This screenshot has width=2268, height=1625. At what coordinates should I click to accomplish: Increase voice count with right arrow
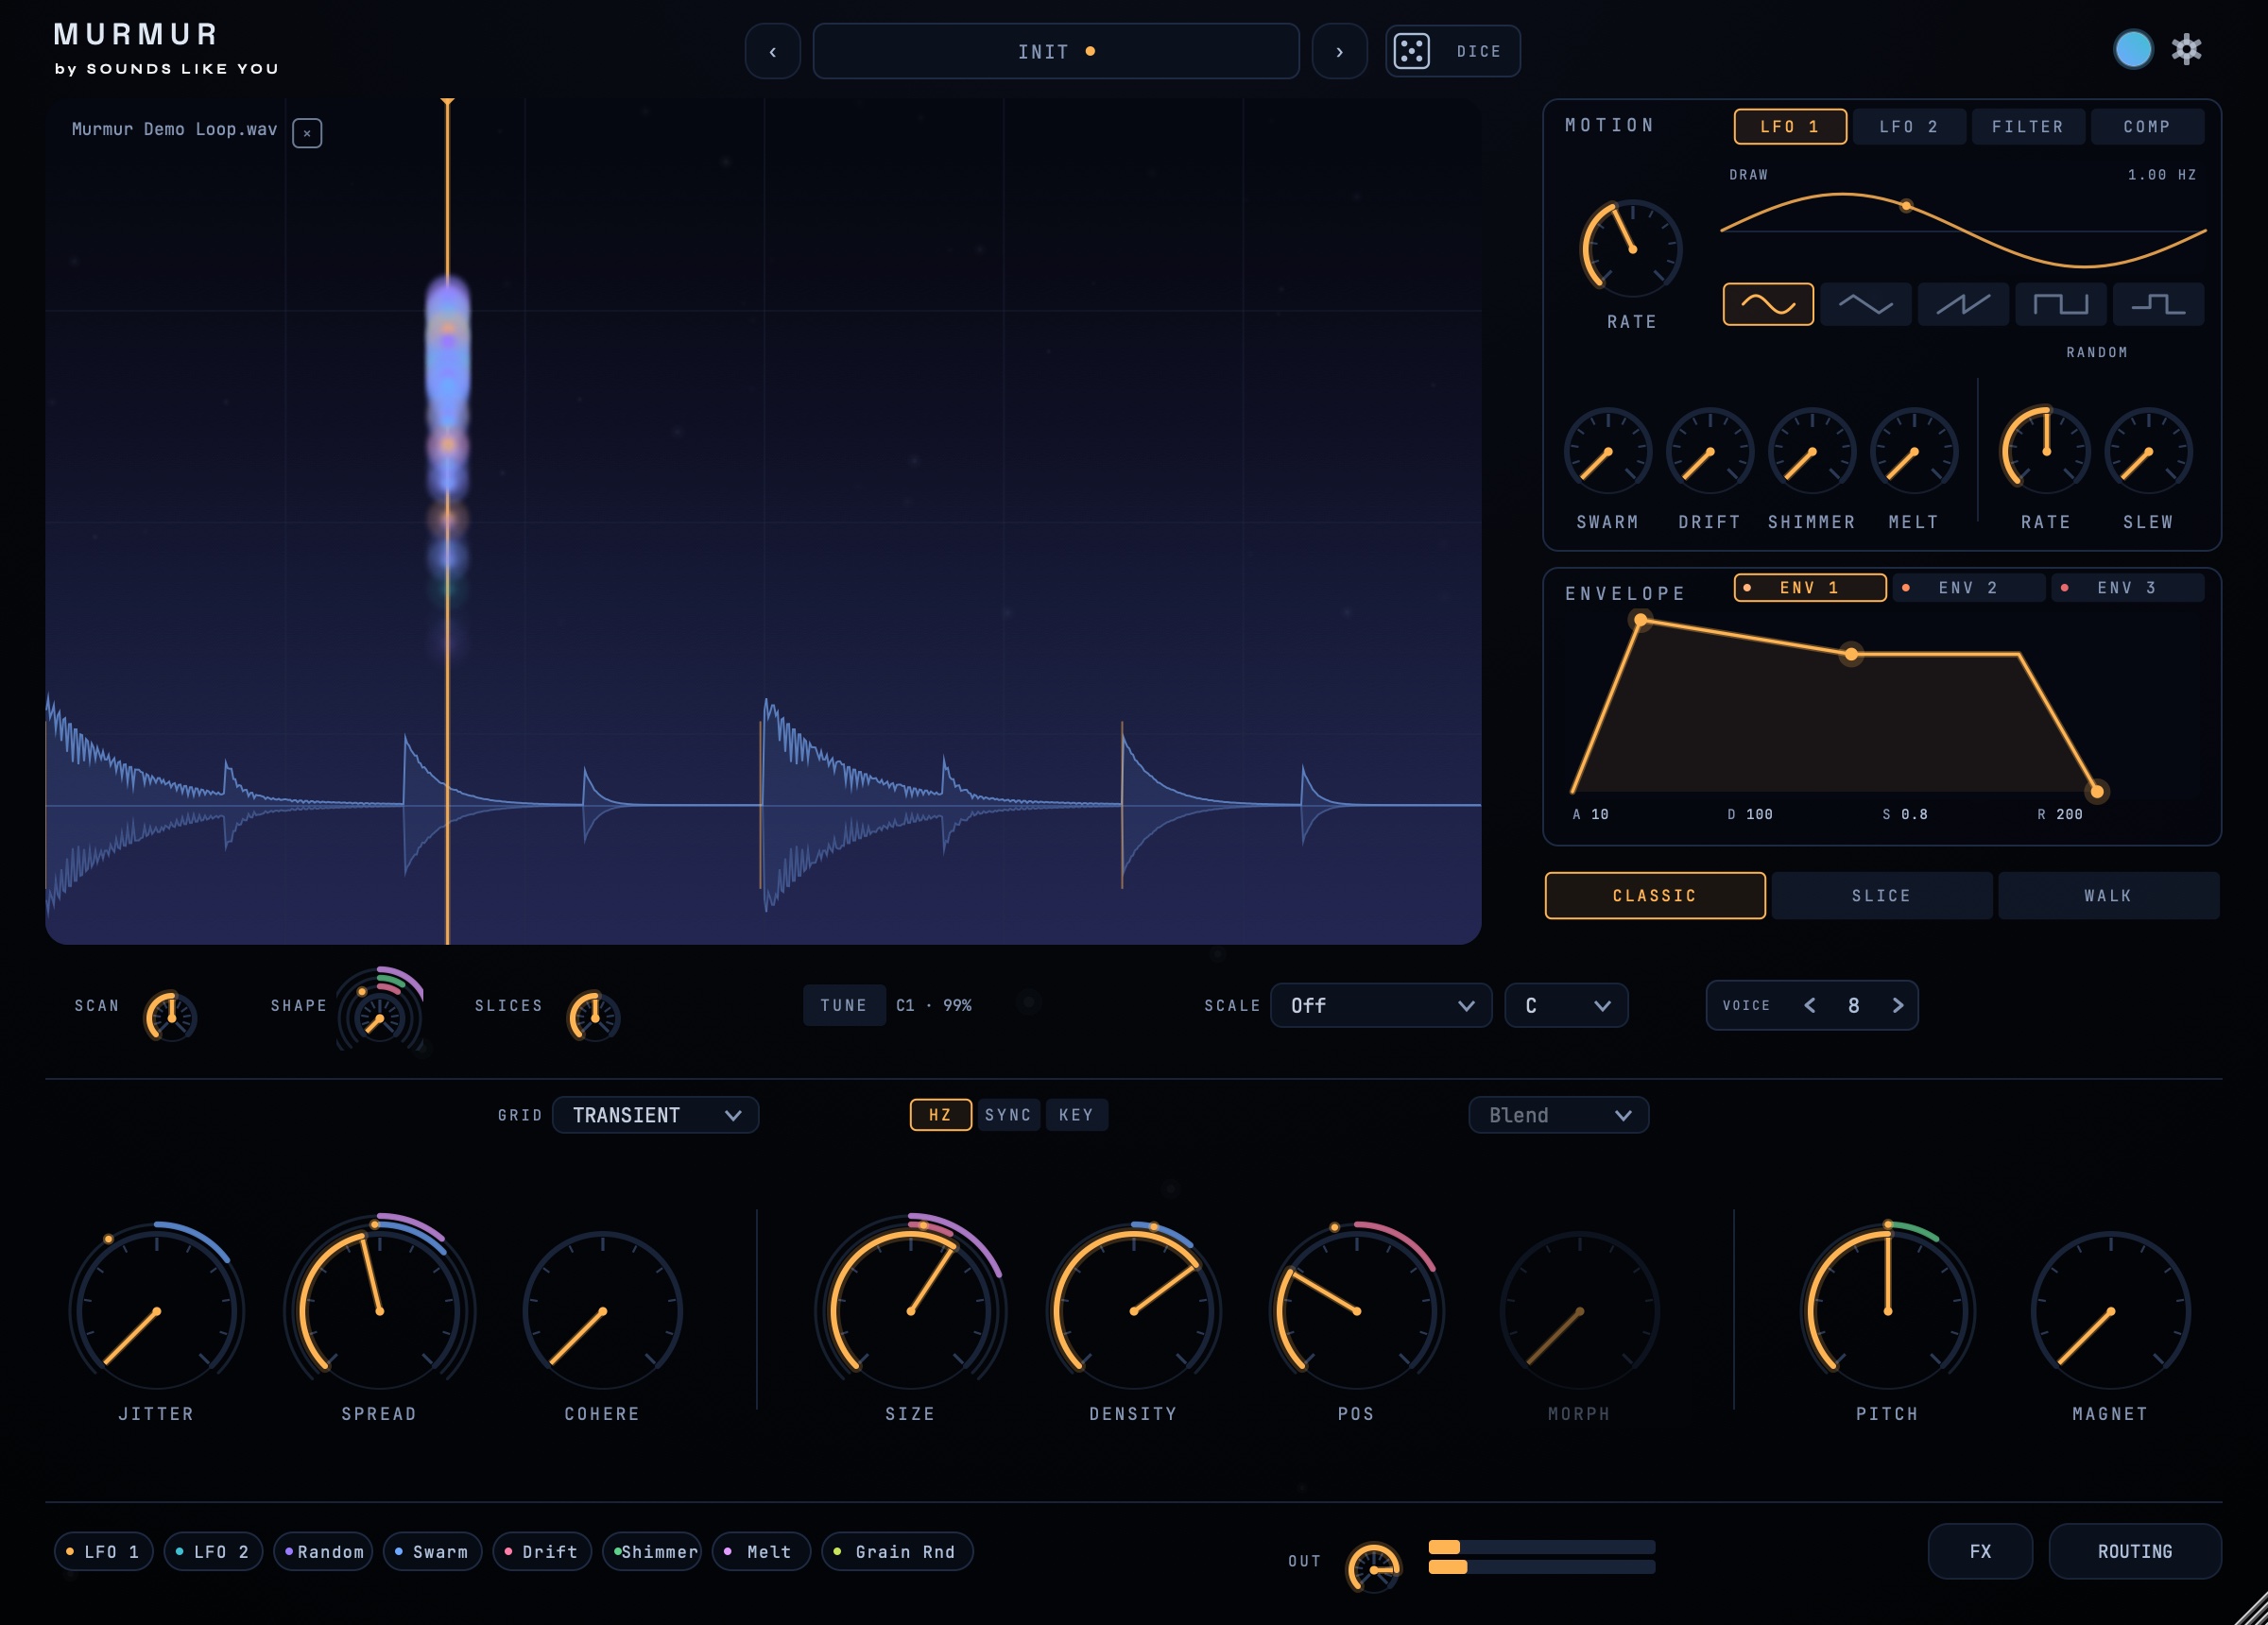point(1897,1005)
